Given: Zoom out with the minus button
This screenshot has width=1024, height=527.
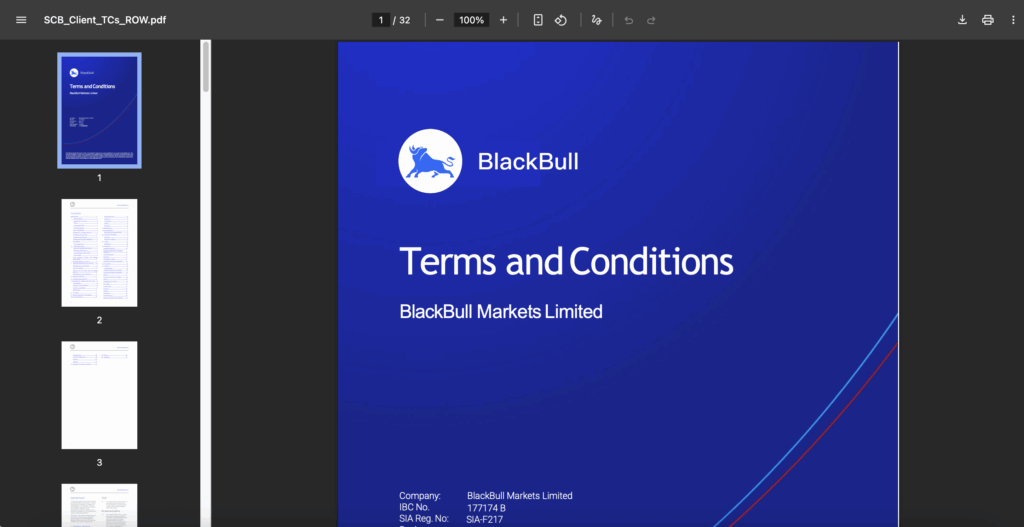Looking at the screenshot, I should coord(440,20).
